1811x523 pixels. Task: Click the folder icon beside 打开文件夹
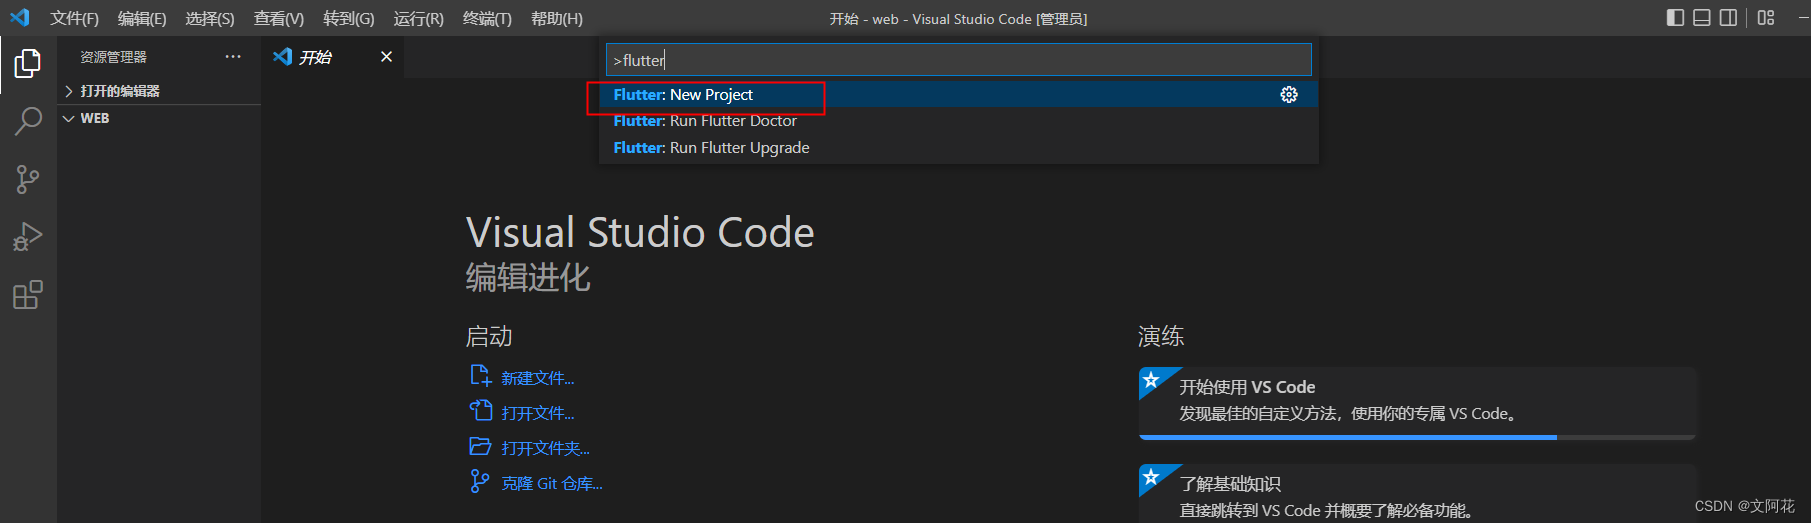click(481, 446)
